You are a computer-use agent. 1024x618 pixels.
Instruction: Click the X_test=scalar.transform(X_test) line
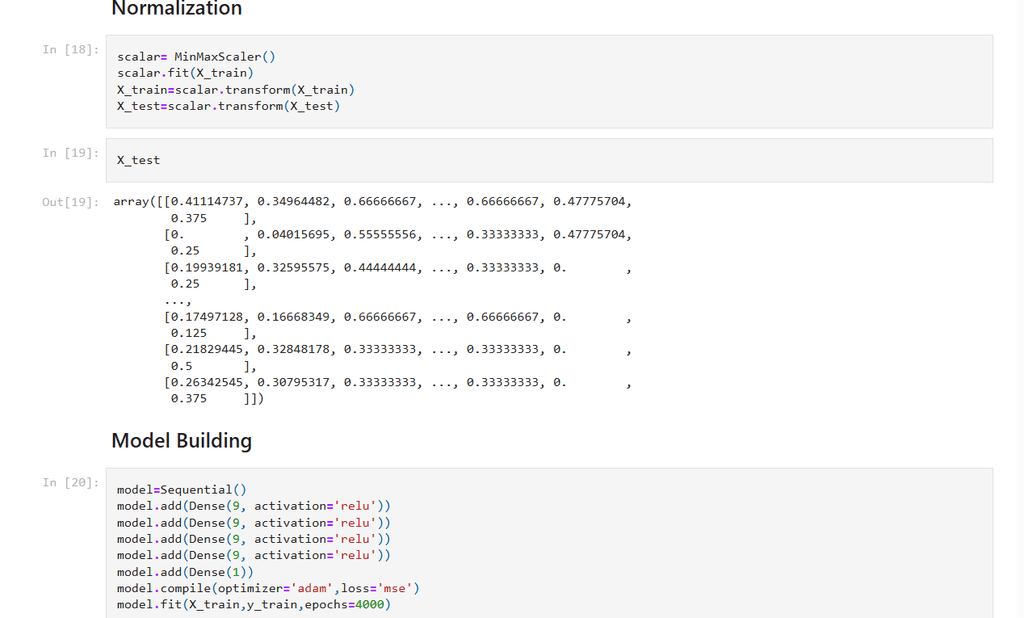228,106
